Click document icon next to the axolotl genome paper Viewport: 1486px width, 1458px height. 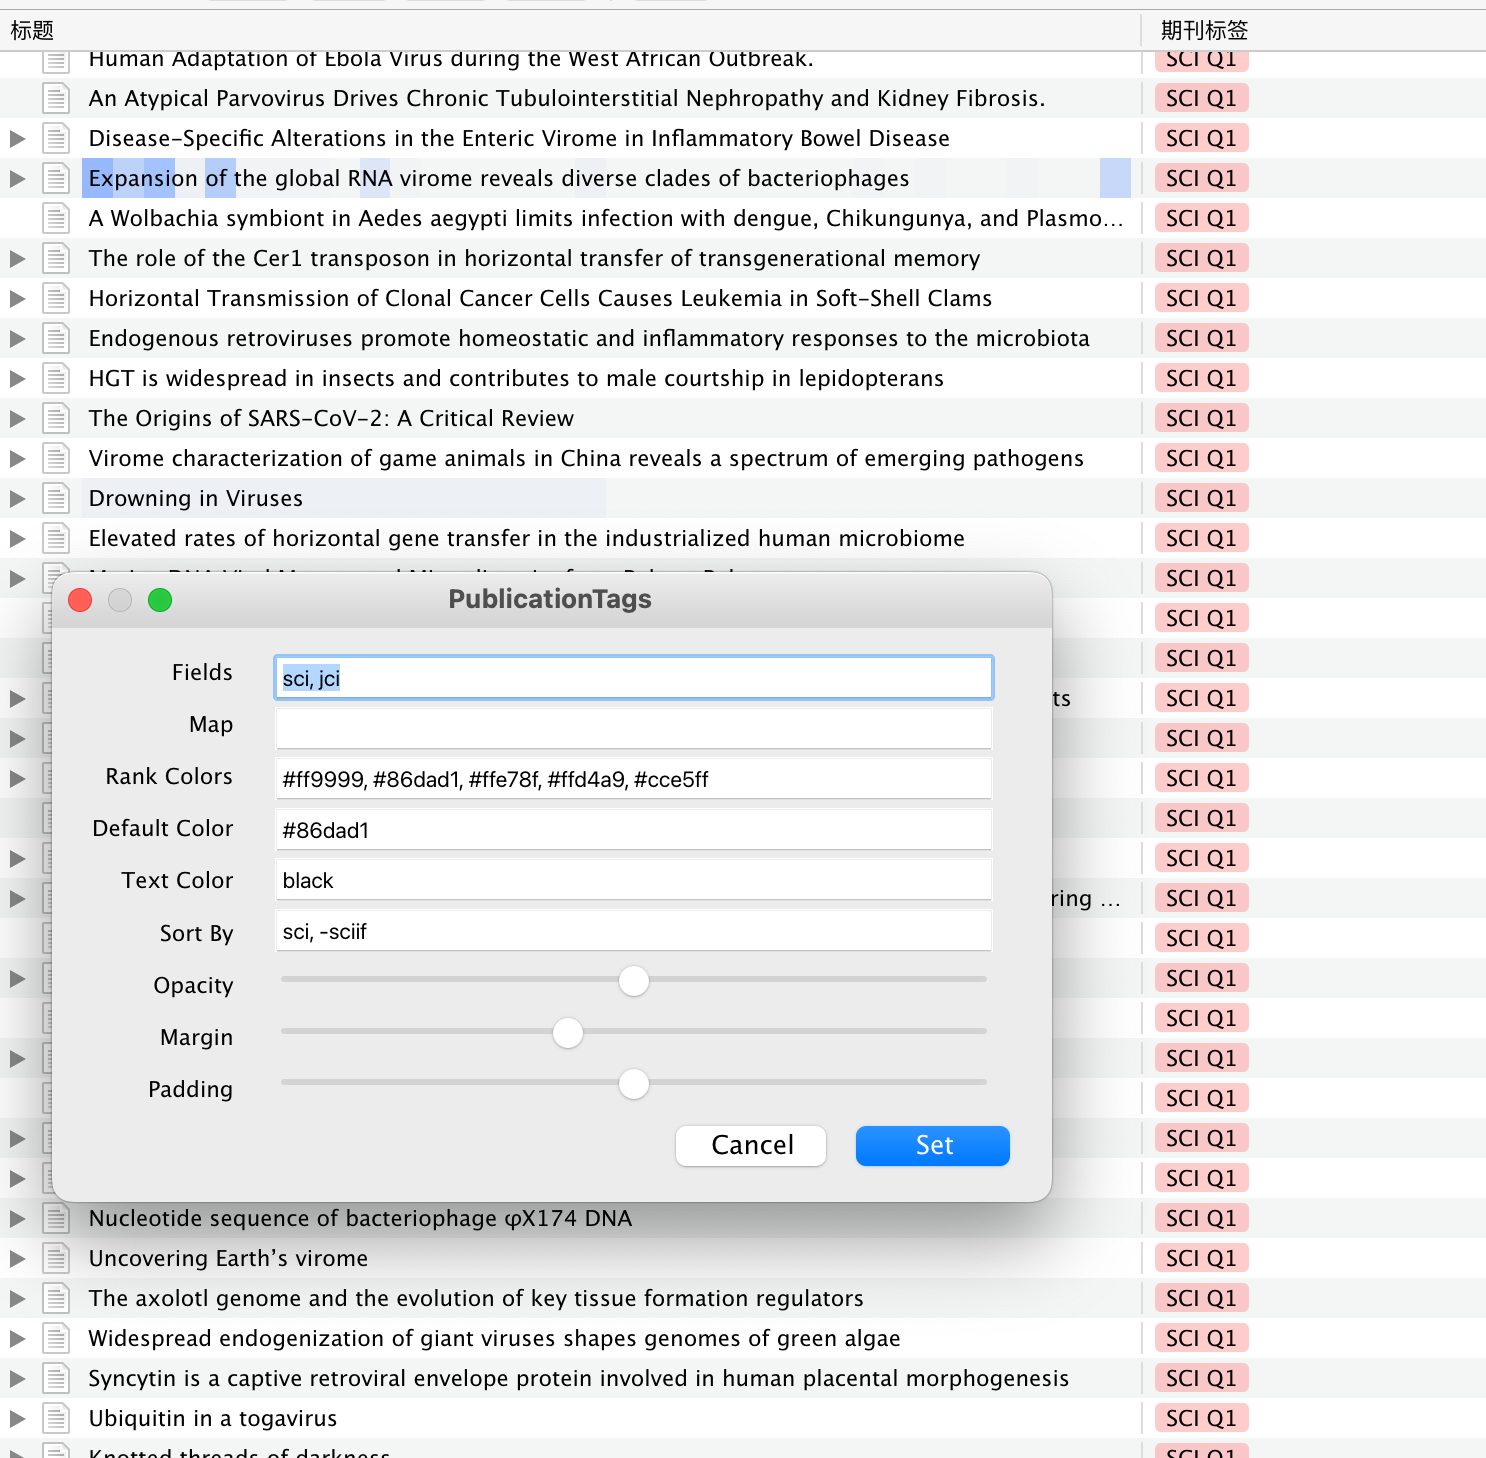click(x=56, y=1298)
